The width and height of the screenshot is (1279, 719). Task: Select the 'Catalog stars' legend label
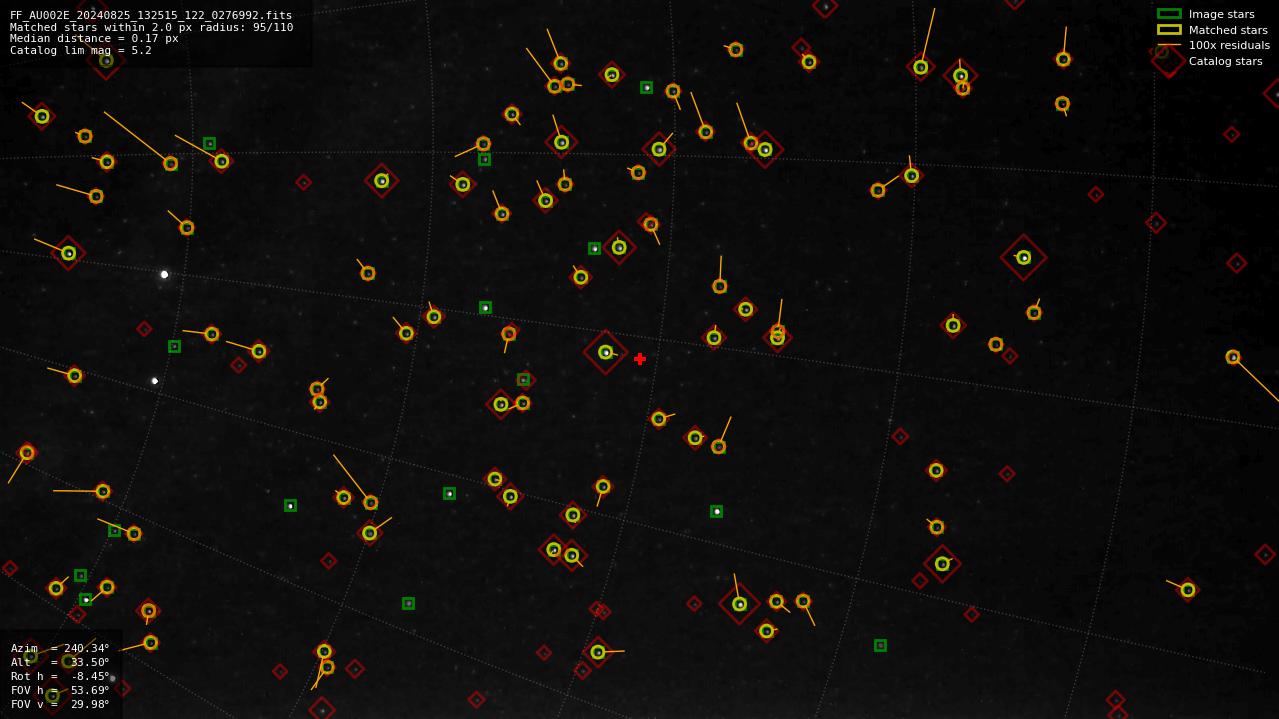1225,61
